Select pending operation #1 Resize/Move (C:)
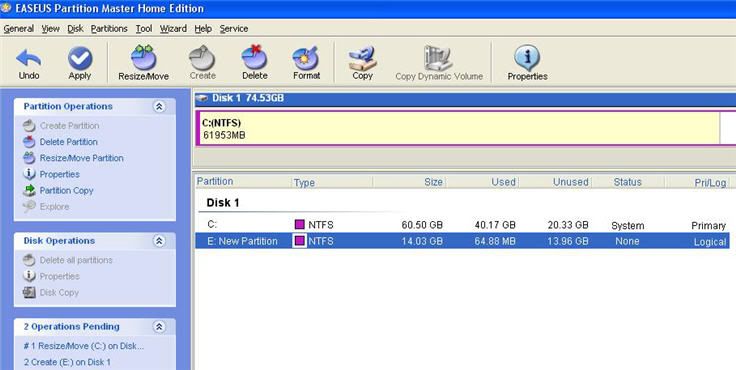Screen dimensions: 736x370 click(84, 346)
